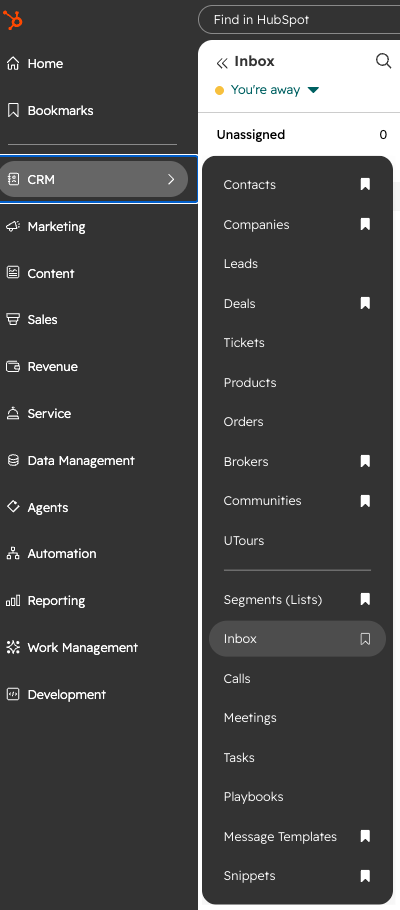Open Leads from CRM menu
This screenshot has height=910, width=400.
point(240,263)
